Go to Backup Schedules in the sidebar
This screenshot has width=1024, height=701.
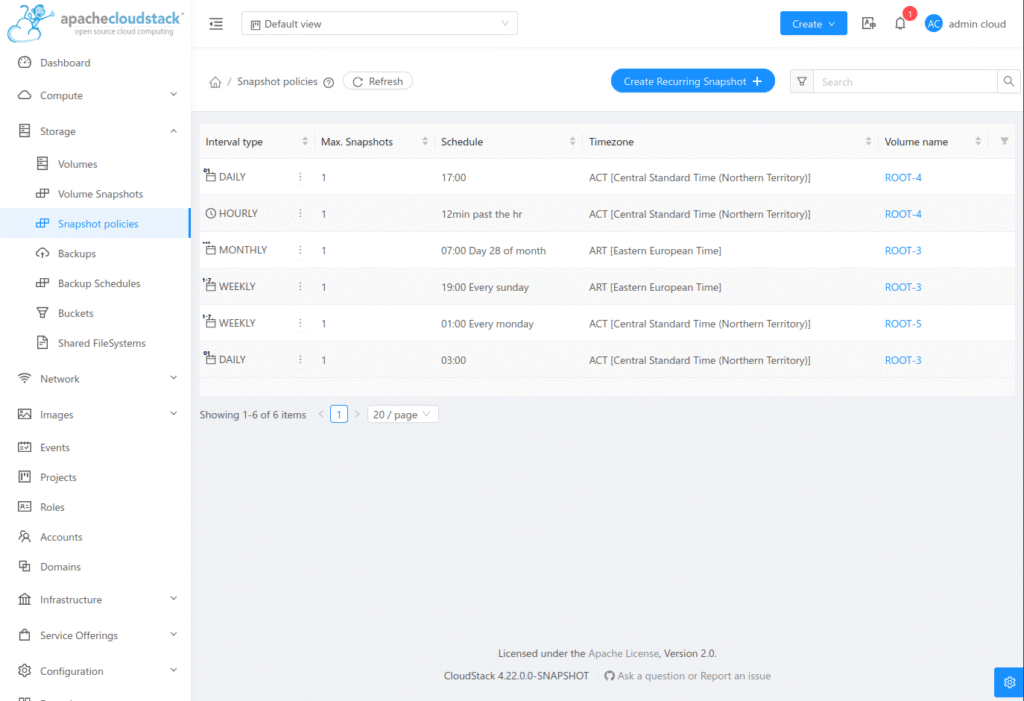tap(99, 284)
